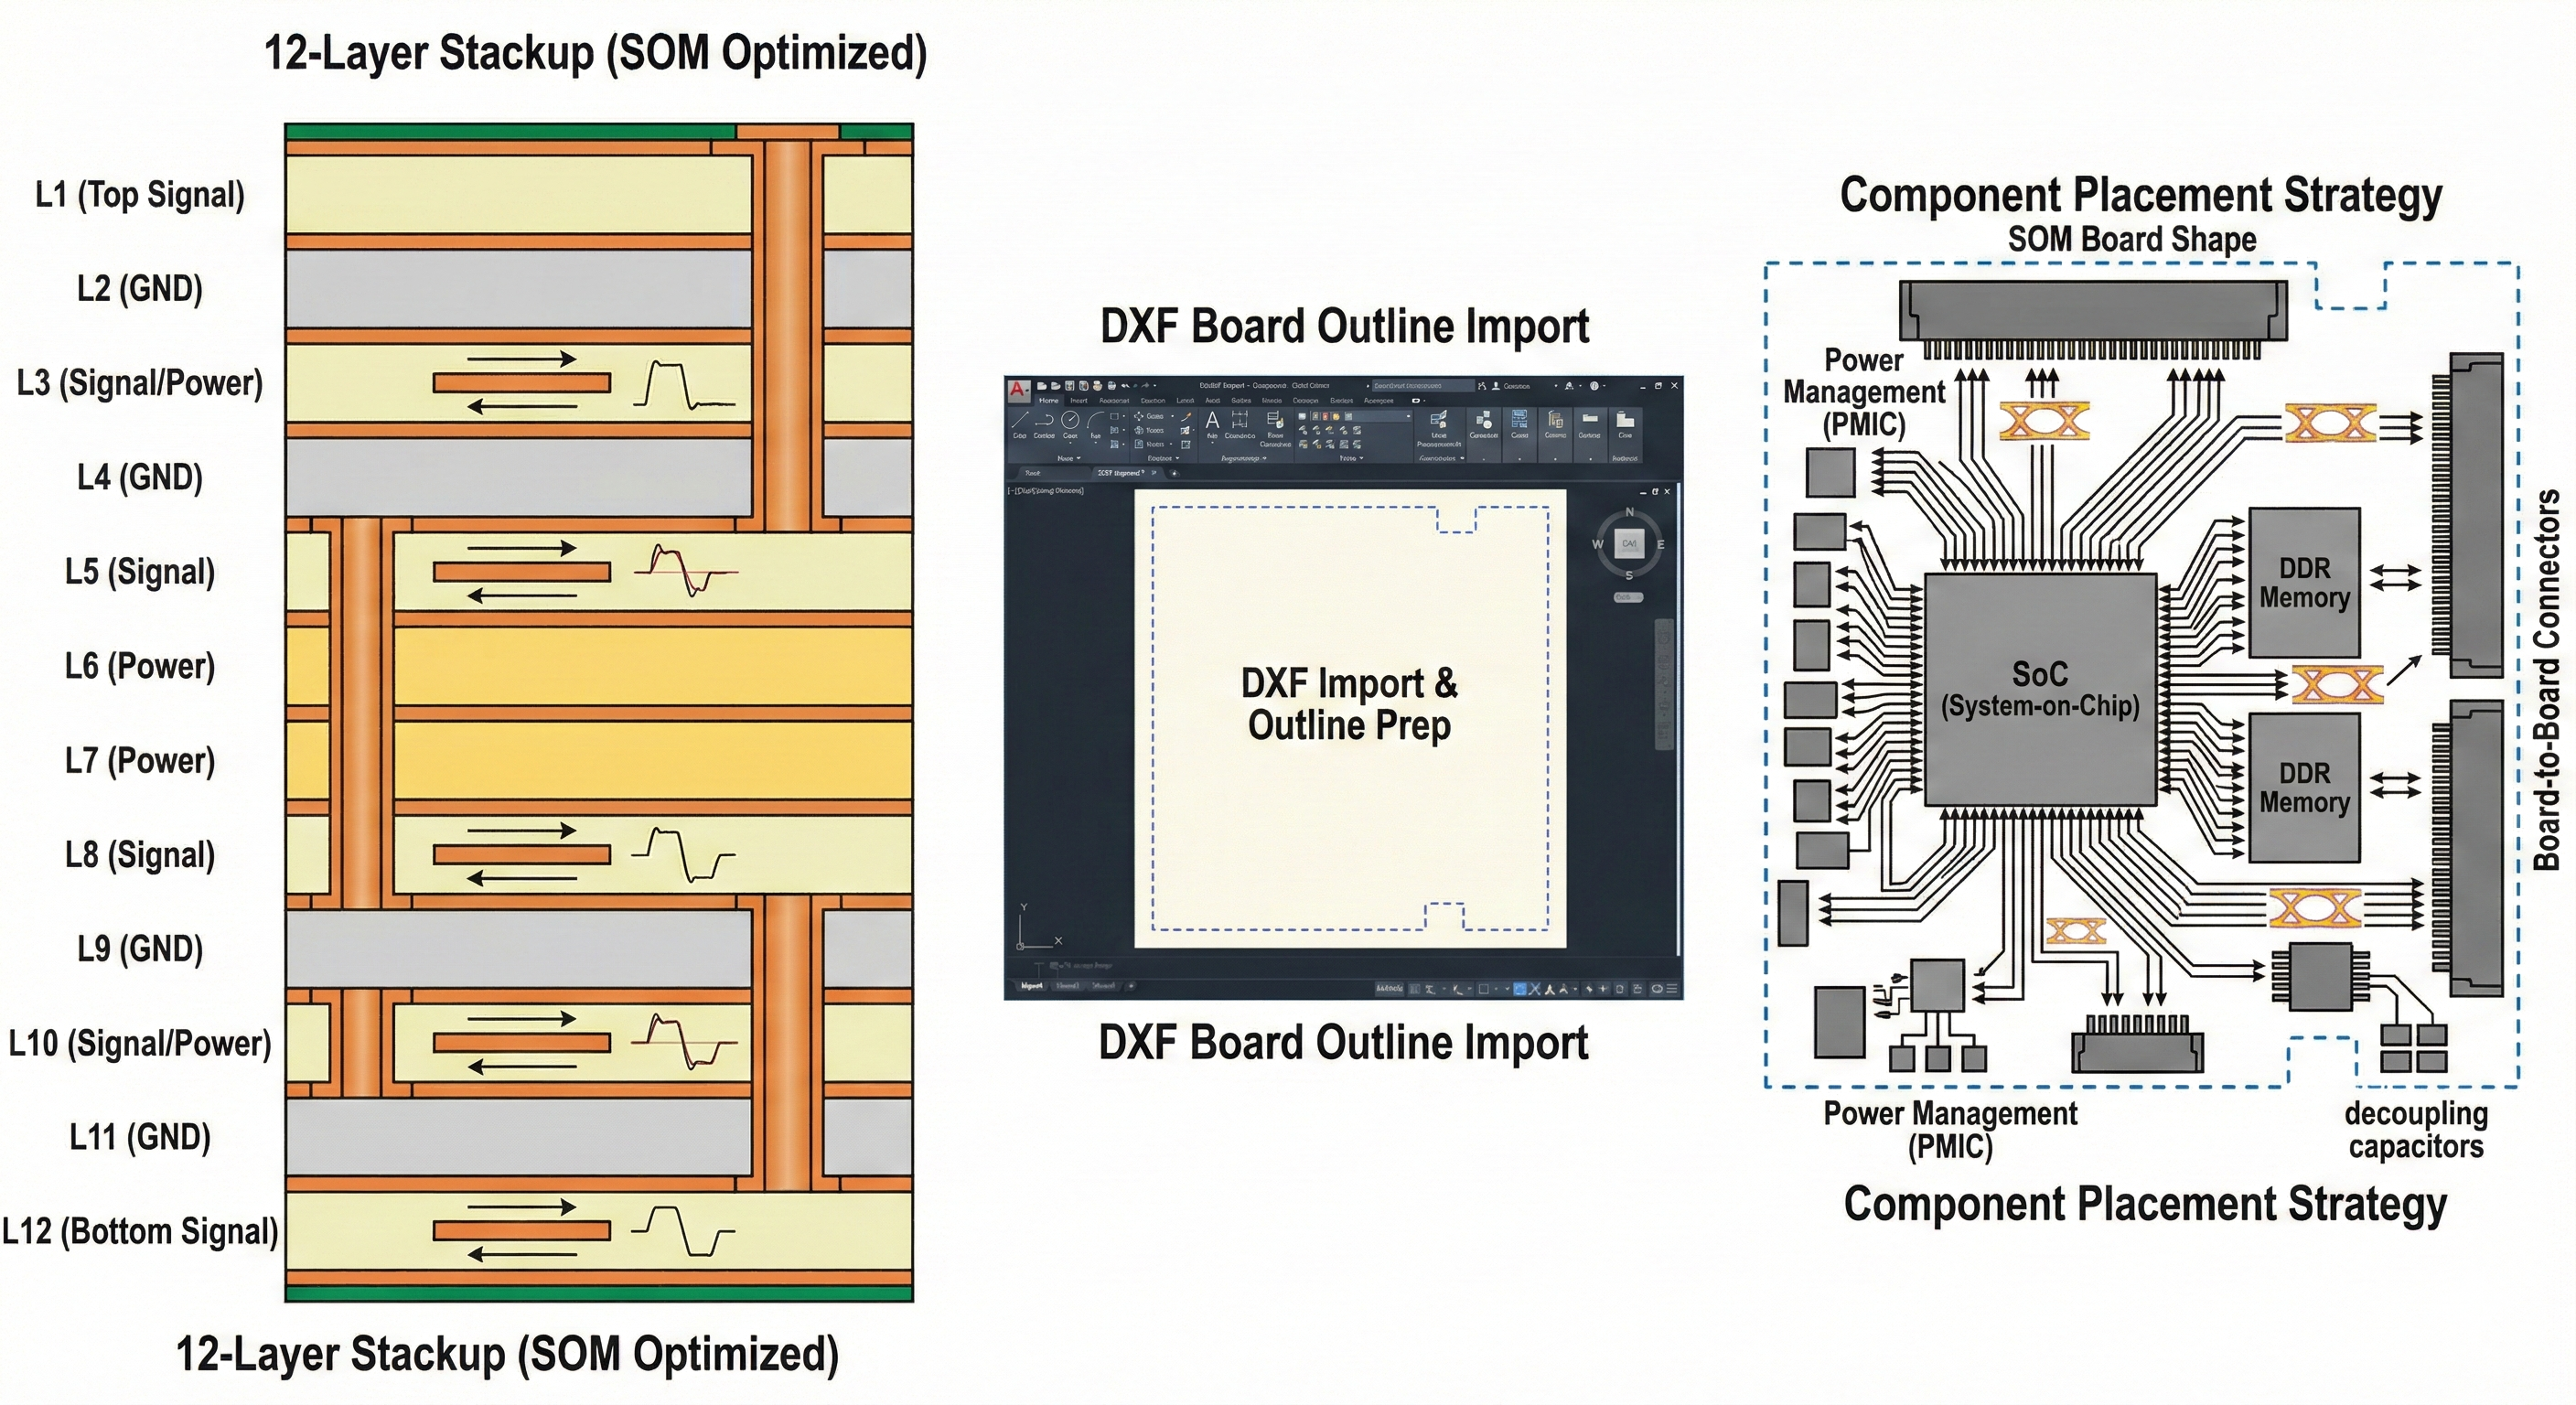2576x1405 pixels.
Task: Expand the Draw panel dropdown arrow
Action: click(x=1079, y=458)
